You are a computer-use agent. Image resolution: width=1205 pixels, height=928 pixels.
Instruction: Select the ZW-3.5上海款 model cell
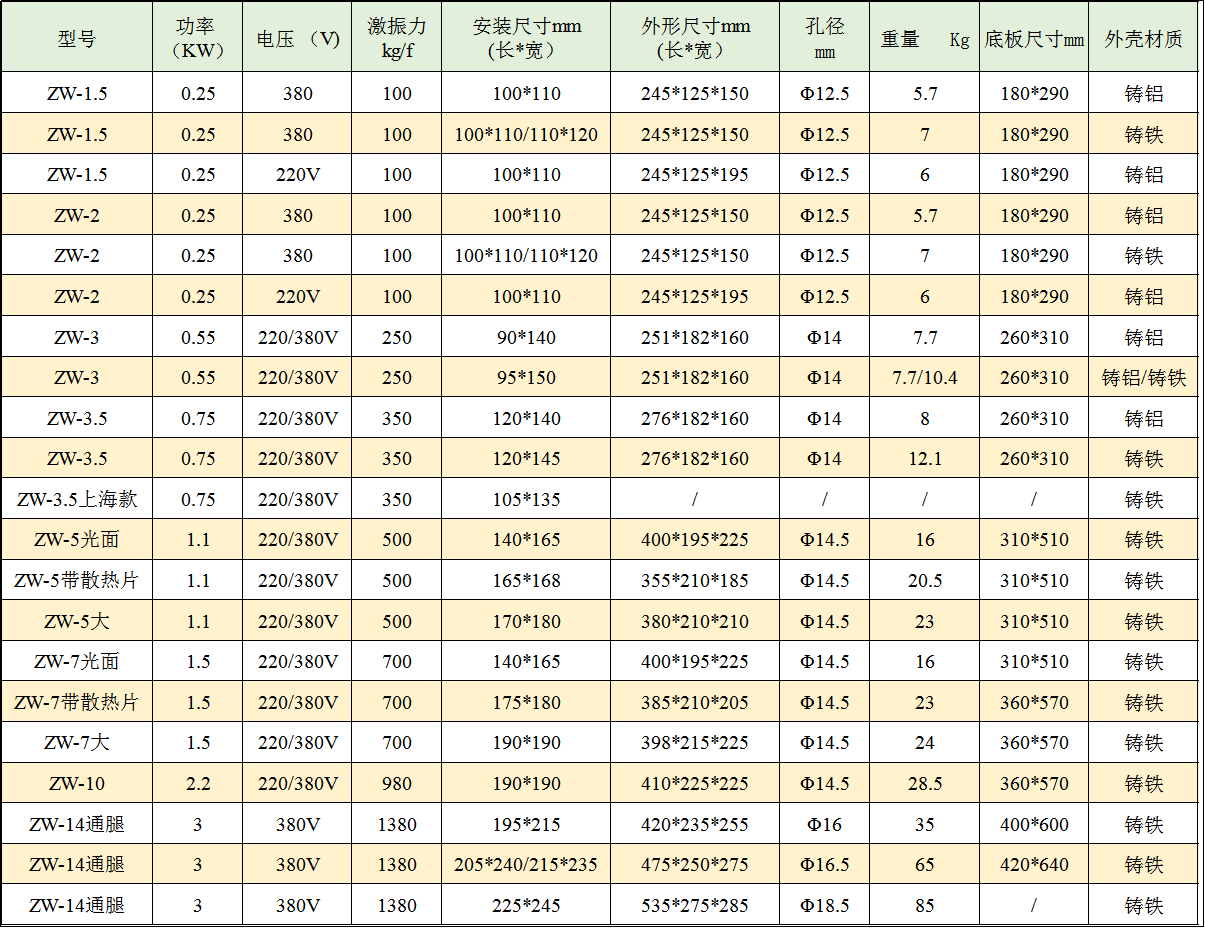(x=77, y=499)
